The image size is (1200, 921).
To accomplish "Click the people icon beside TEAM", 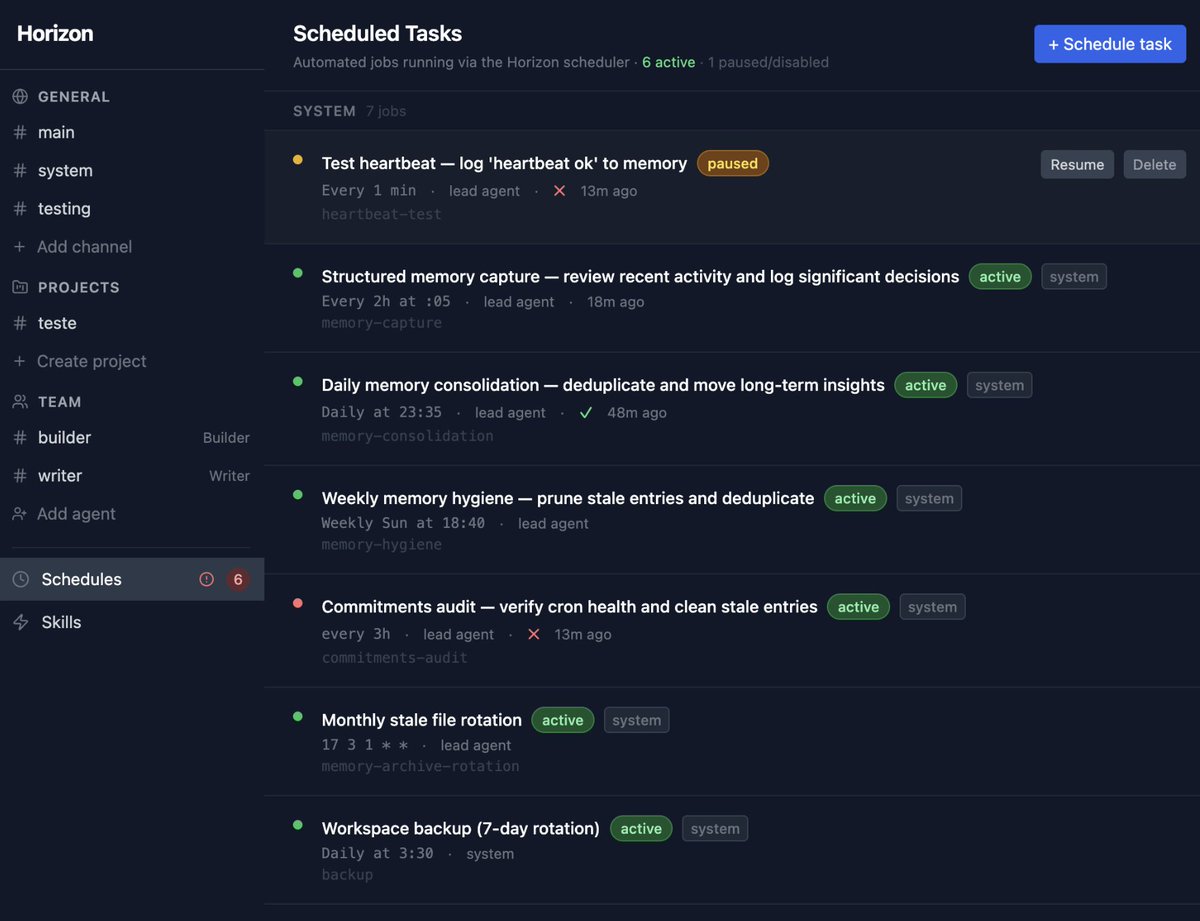I will click(20, 402).
